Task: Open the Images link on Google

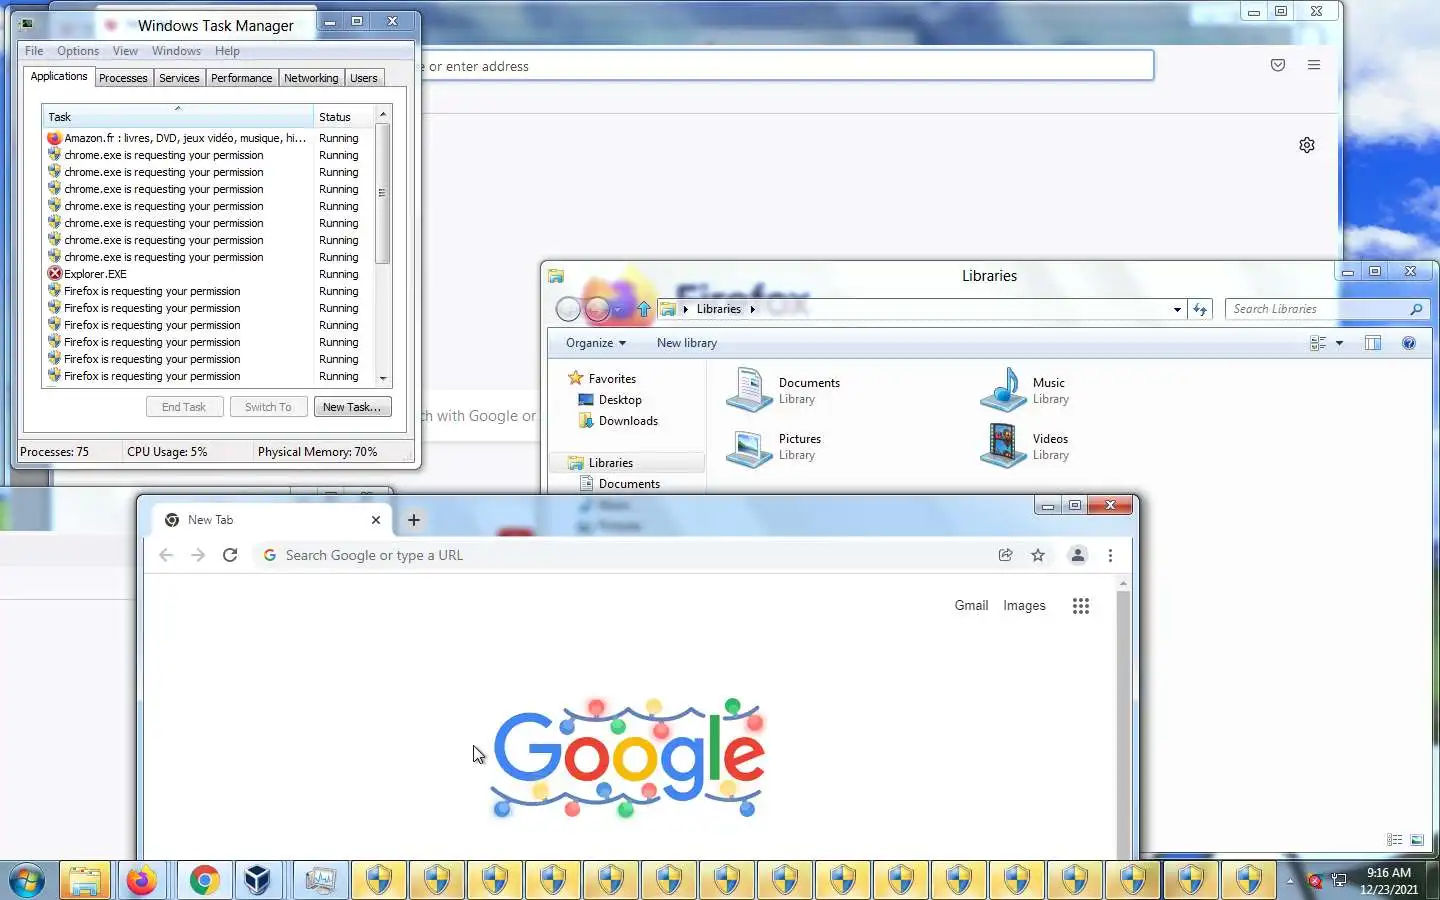Action: pyautogui.click(x=1024, y=606)
